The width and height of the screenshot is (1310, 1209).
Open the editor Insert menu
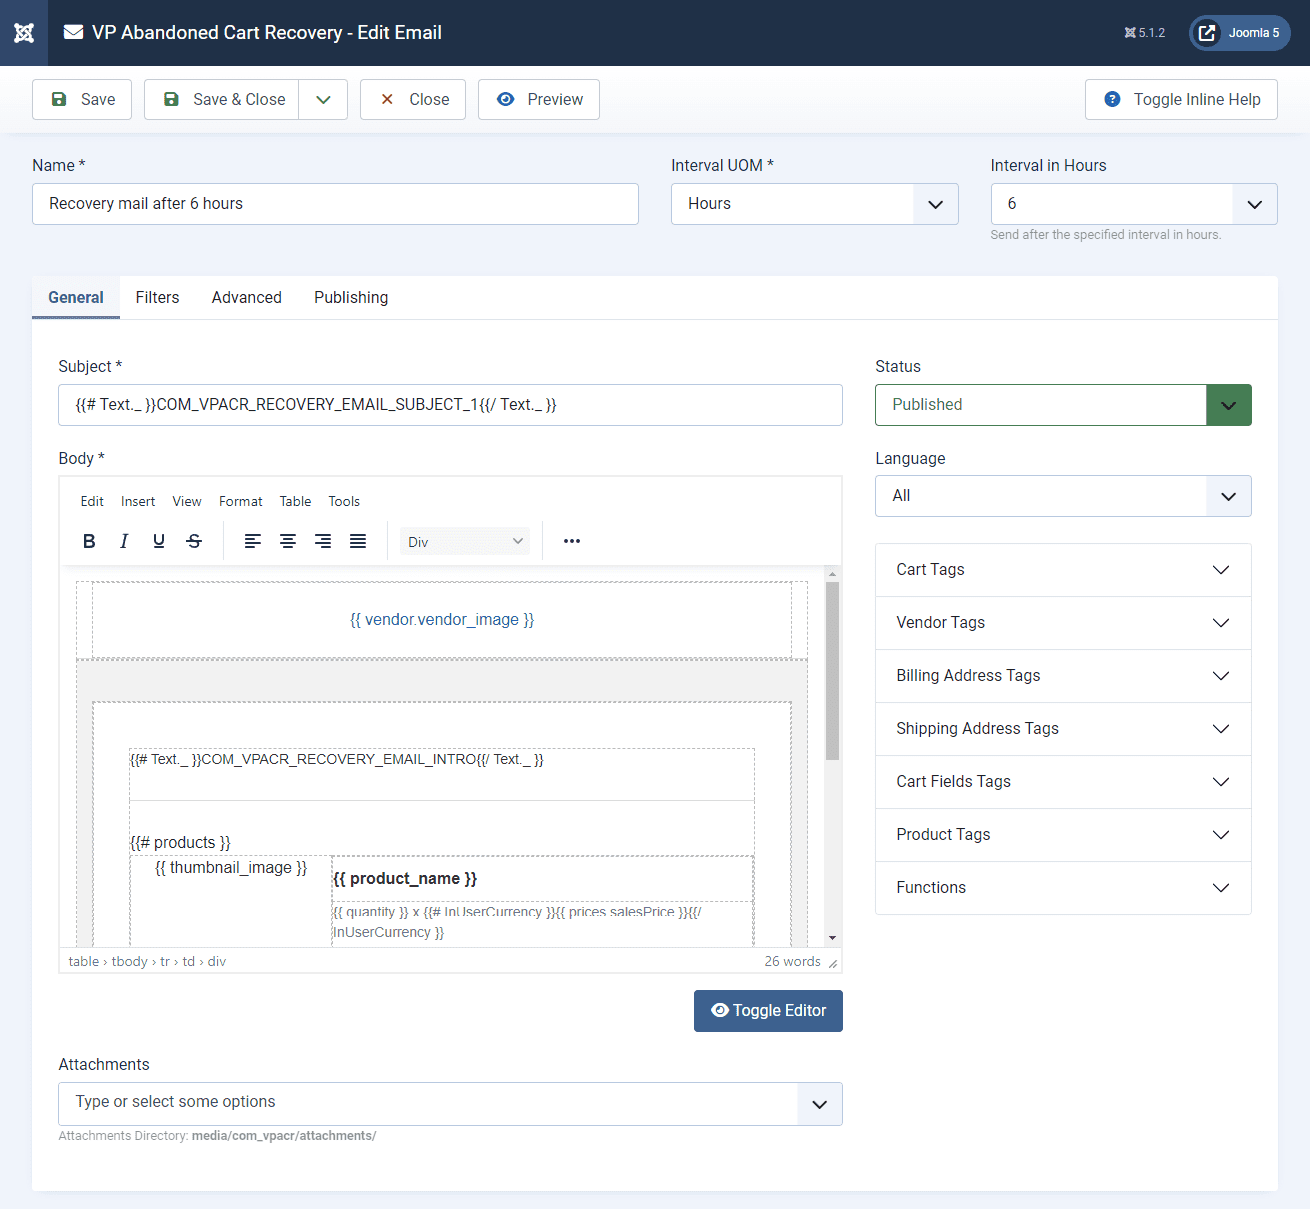(x=138, y=502)
